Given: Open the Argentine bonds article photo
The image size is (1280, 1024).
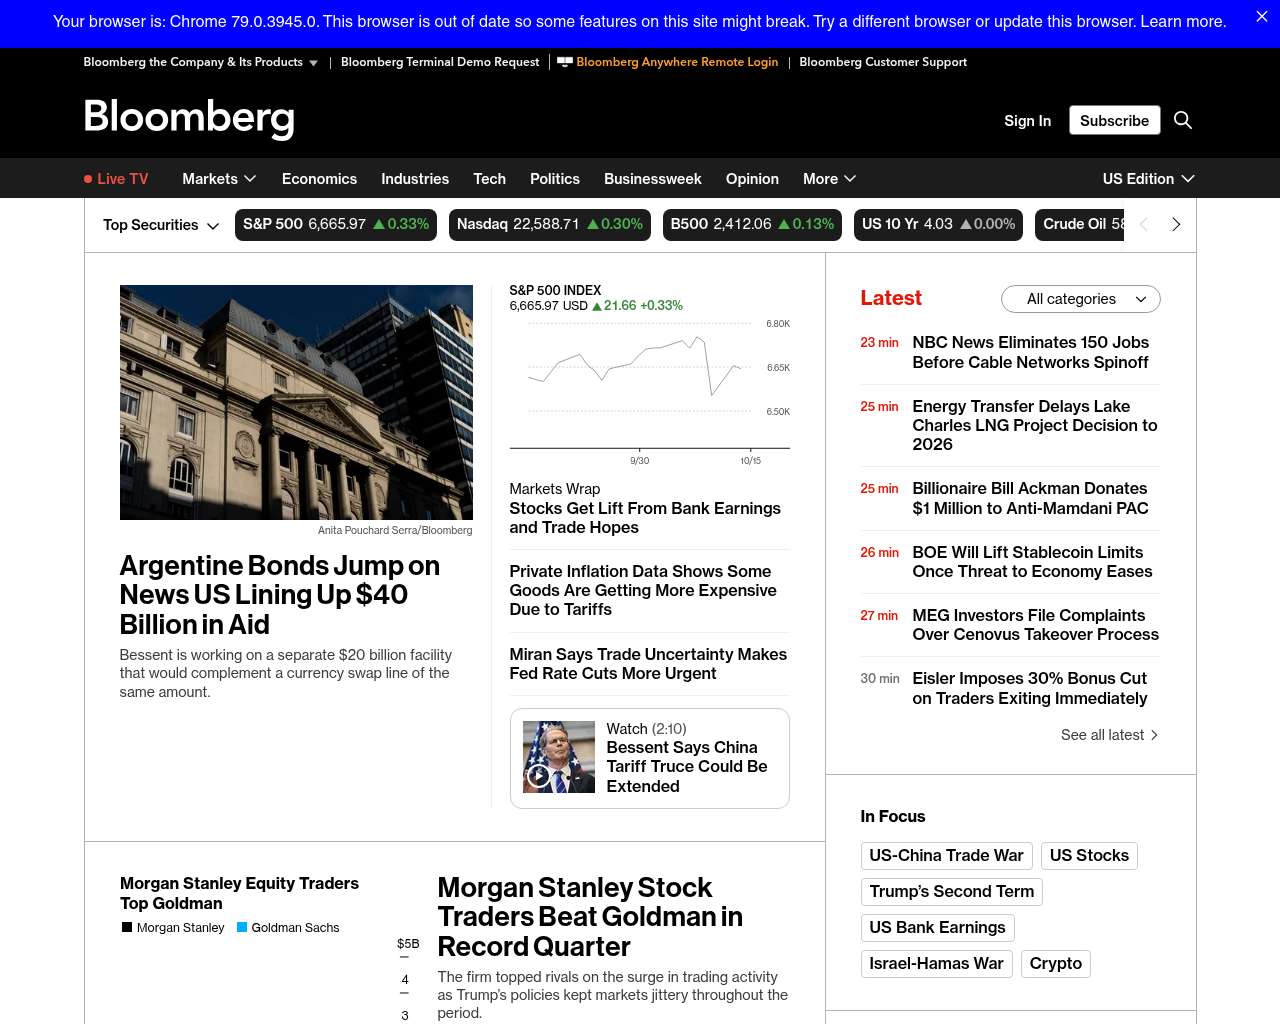Looking at the screenshot, I should pyautogui.click(x=296, y=402).
